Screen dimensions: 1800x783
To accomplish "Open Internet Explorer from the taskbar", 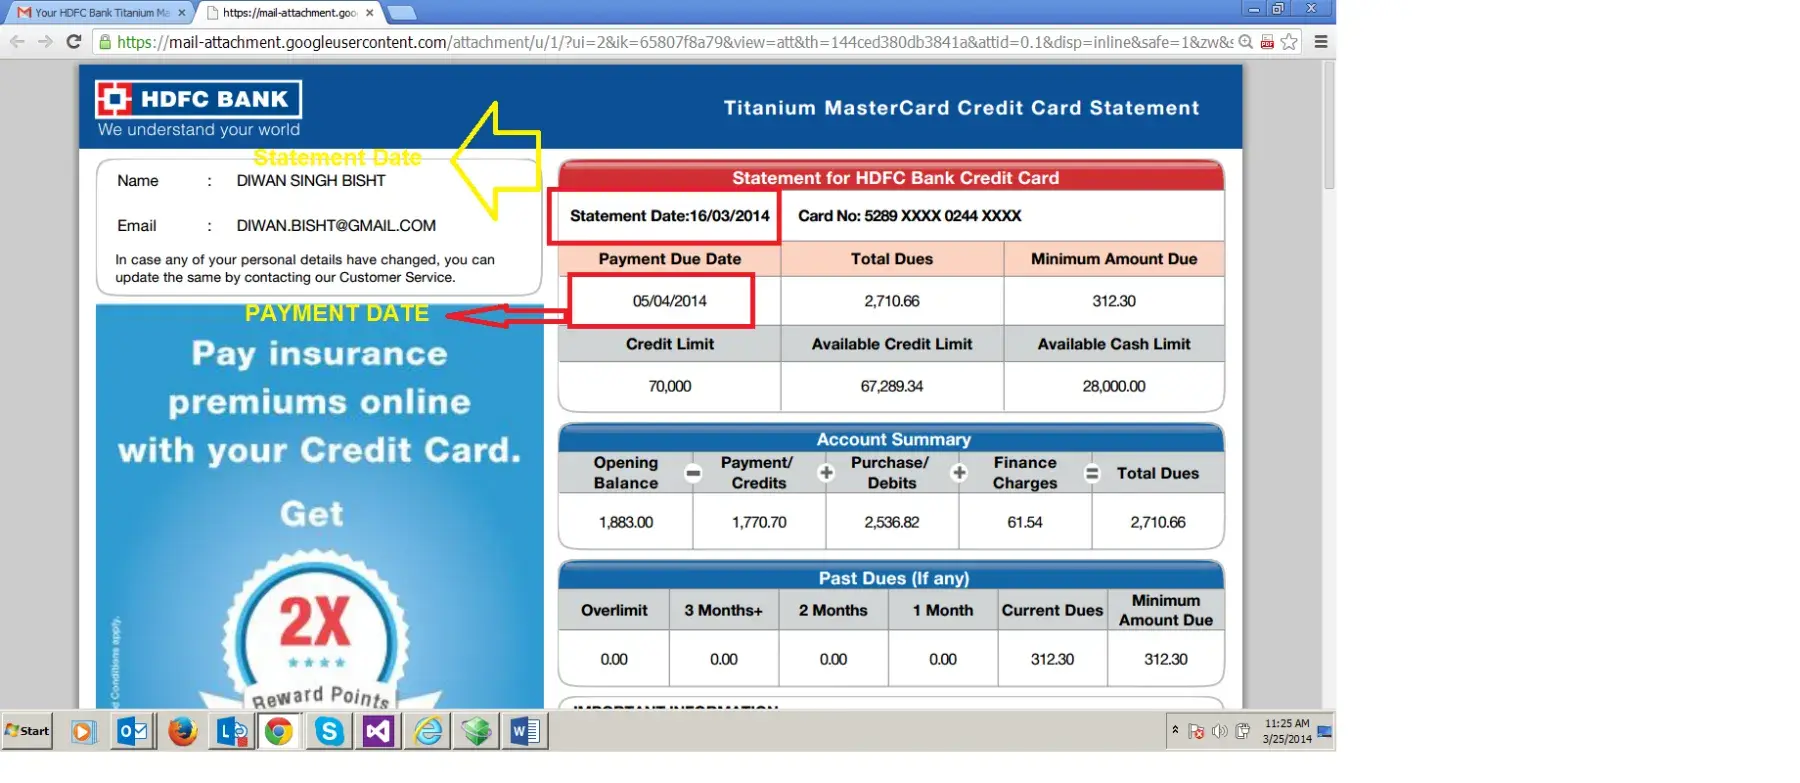I will 428,732.
